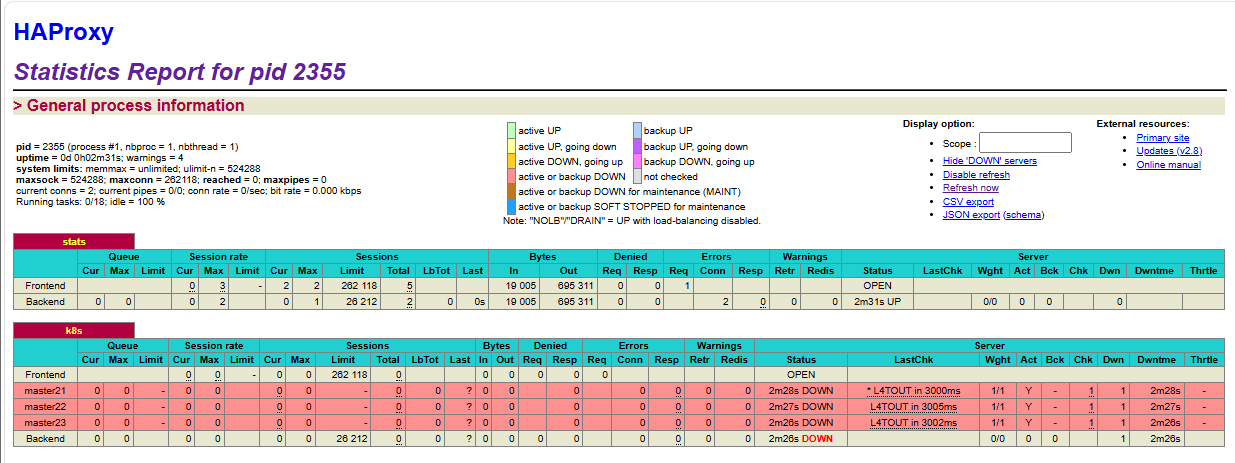
Task: Select the master23 server row name
Action: point(45,422)
